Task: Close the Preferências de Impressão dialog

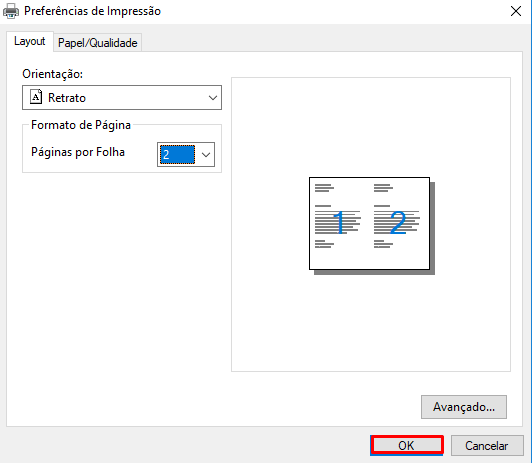Action: 516,11
